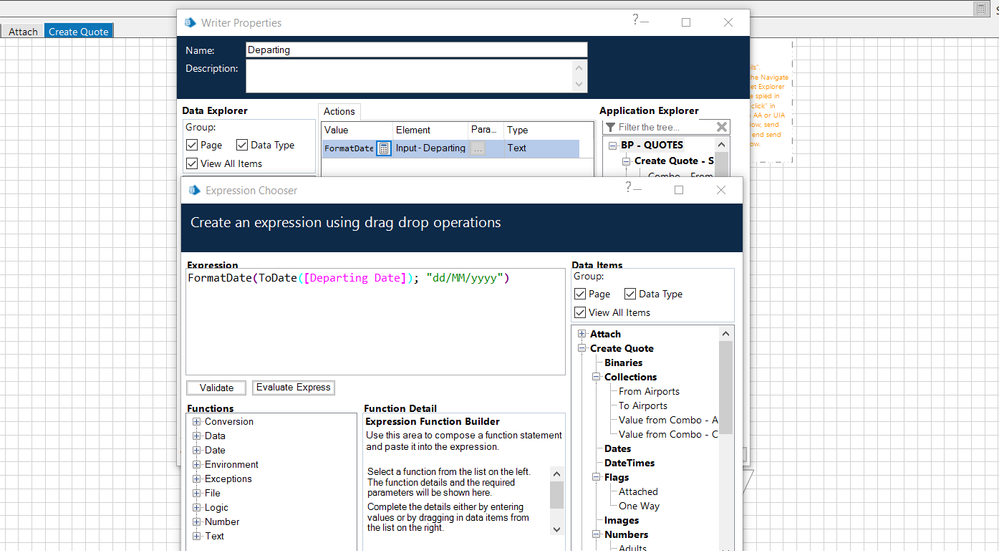
Task: Select the Actions tab in Writer Properties
Action: click(339, 111)
